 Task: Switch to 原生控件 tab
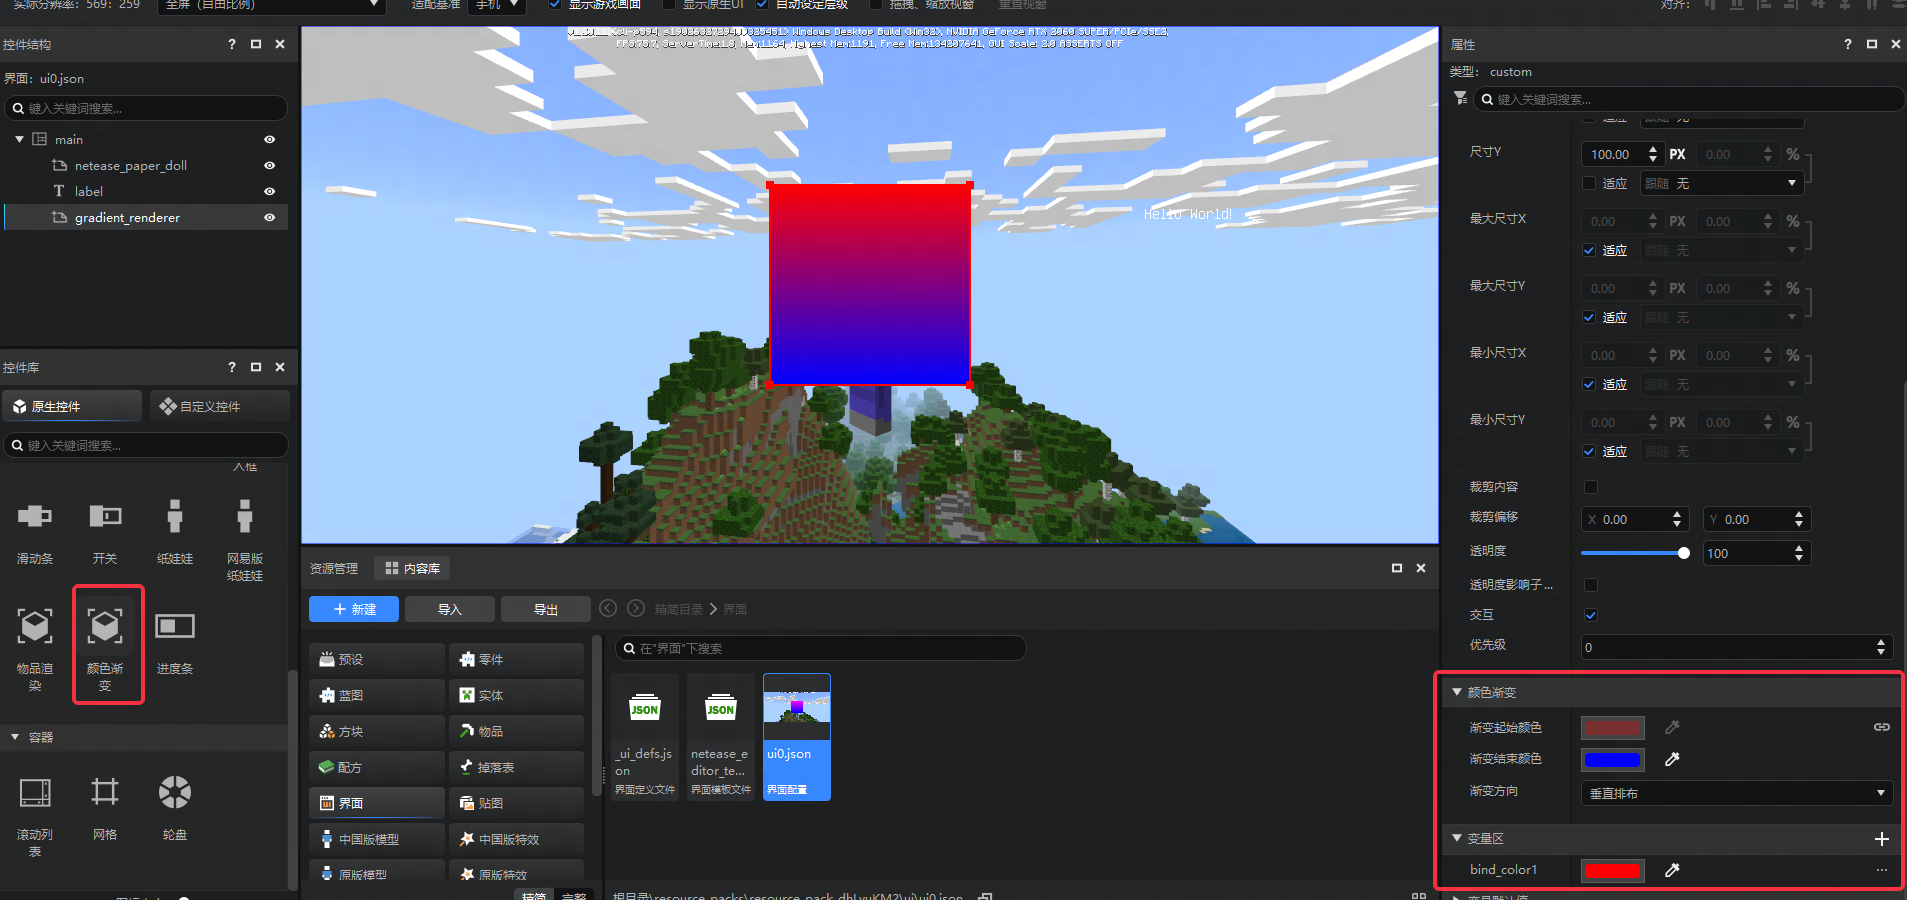pos(72,406)
